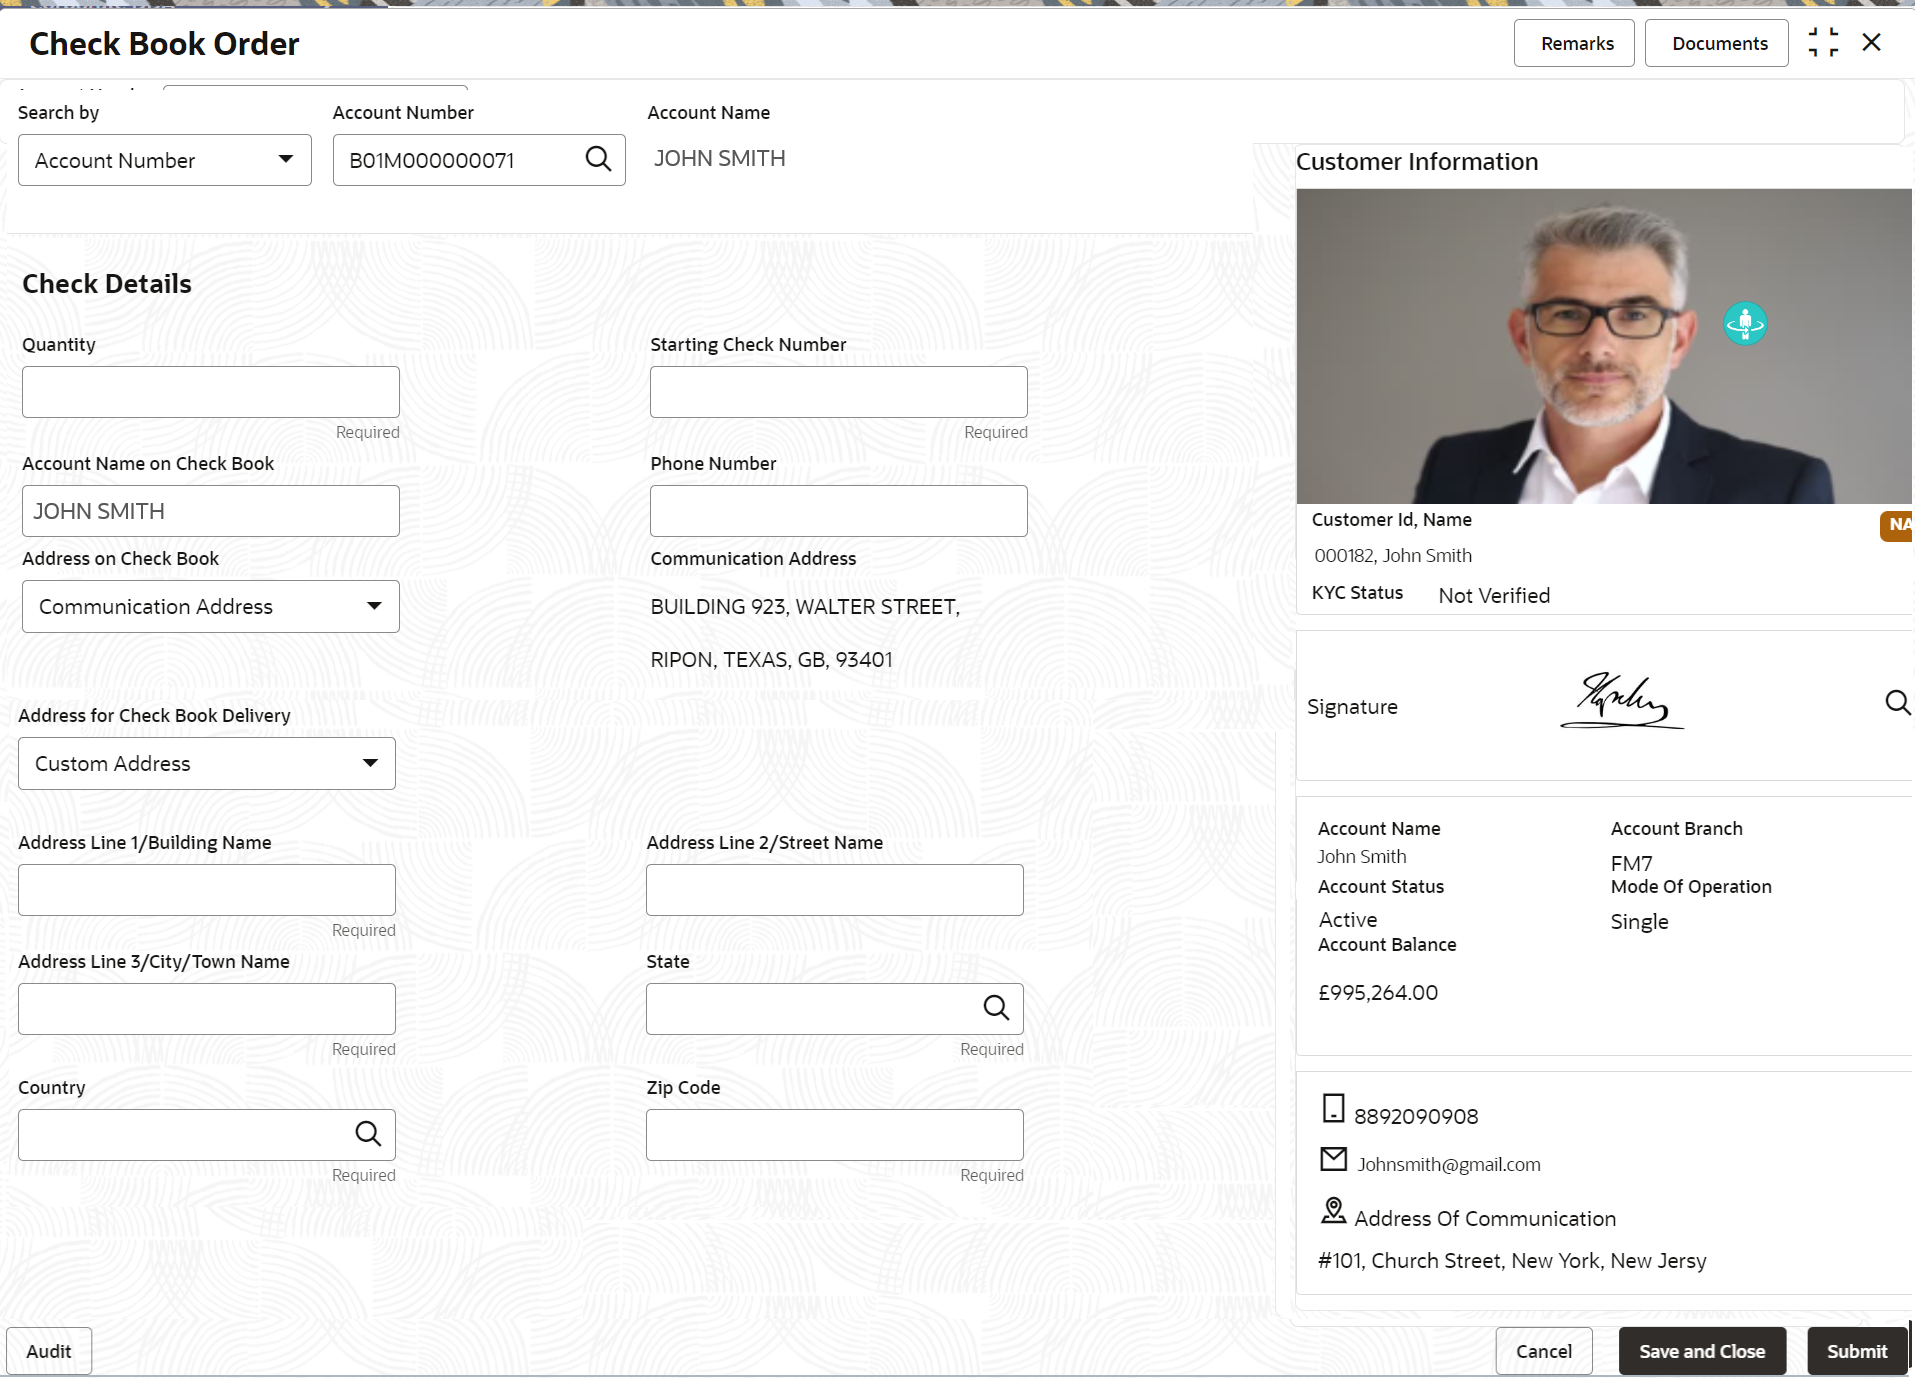
Task: Click Save and Close
Action: tap(1702, 1351)
